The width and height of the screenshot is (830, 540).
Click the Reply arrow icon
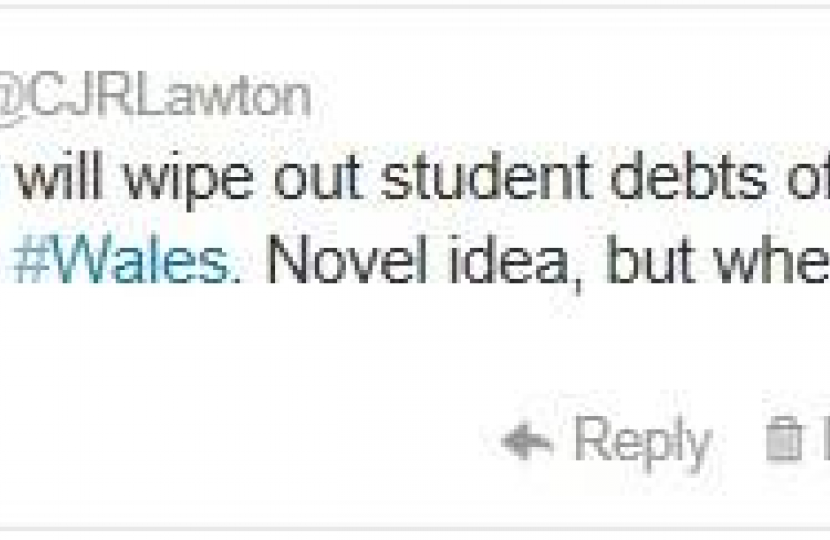pos(527,440)
